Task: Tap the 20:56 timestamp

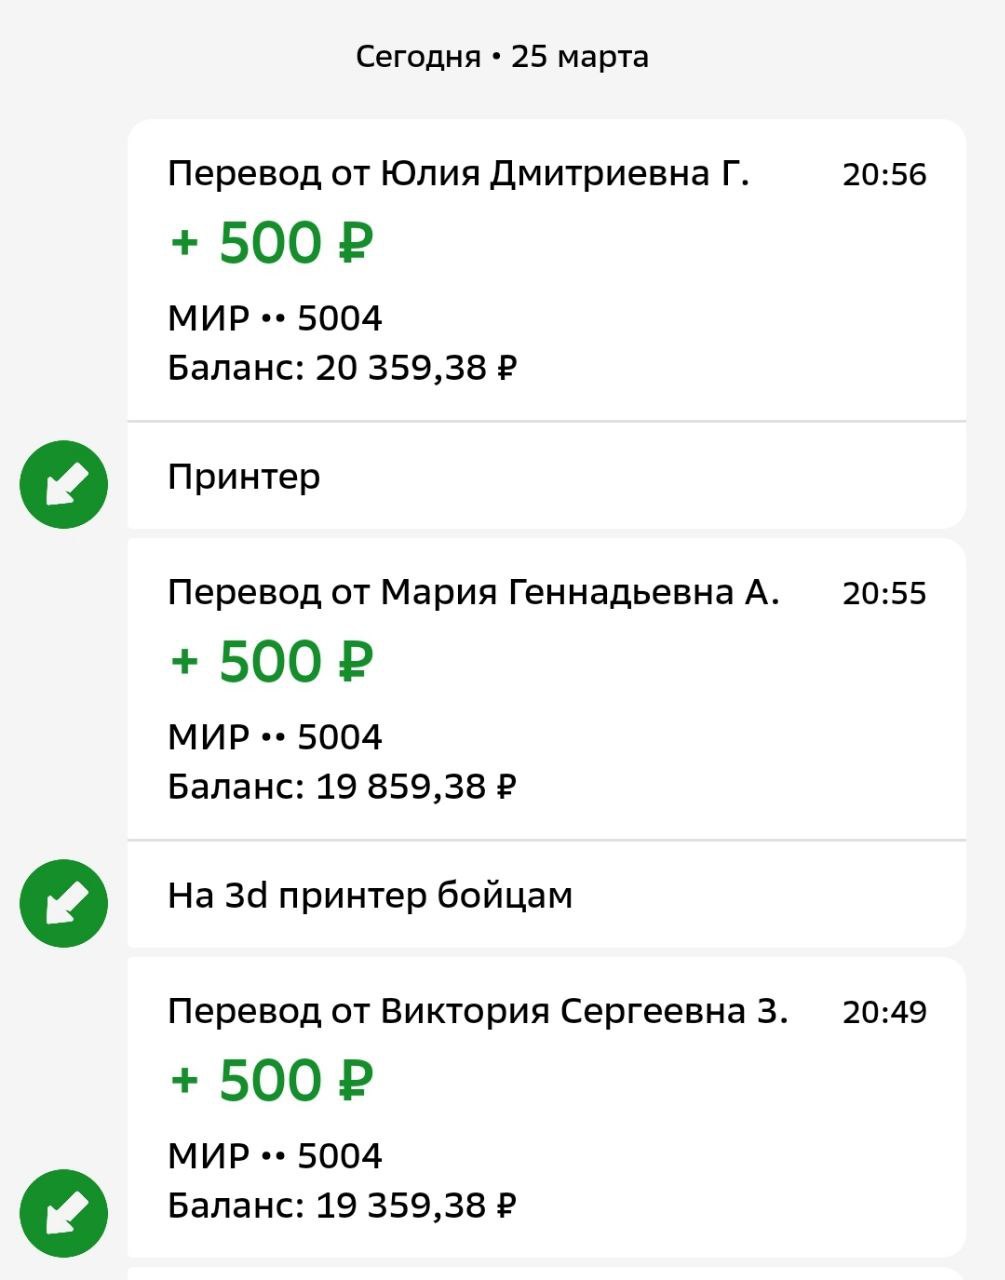Action: point(884,175)
